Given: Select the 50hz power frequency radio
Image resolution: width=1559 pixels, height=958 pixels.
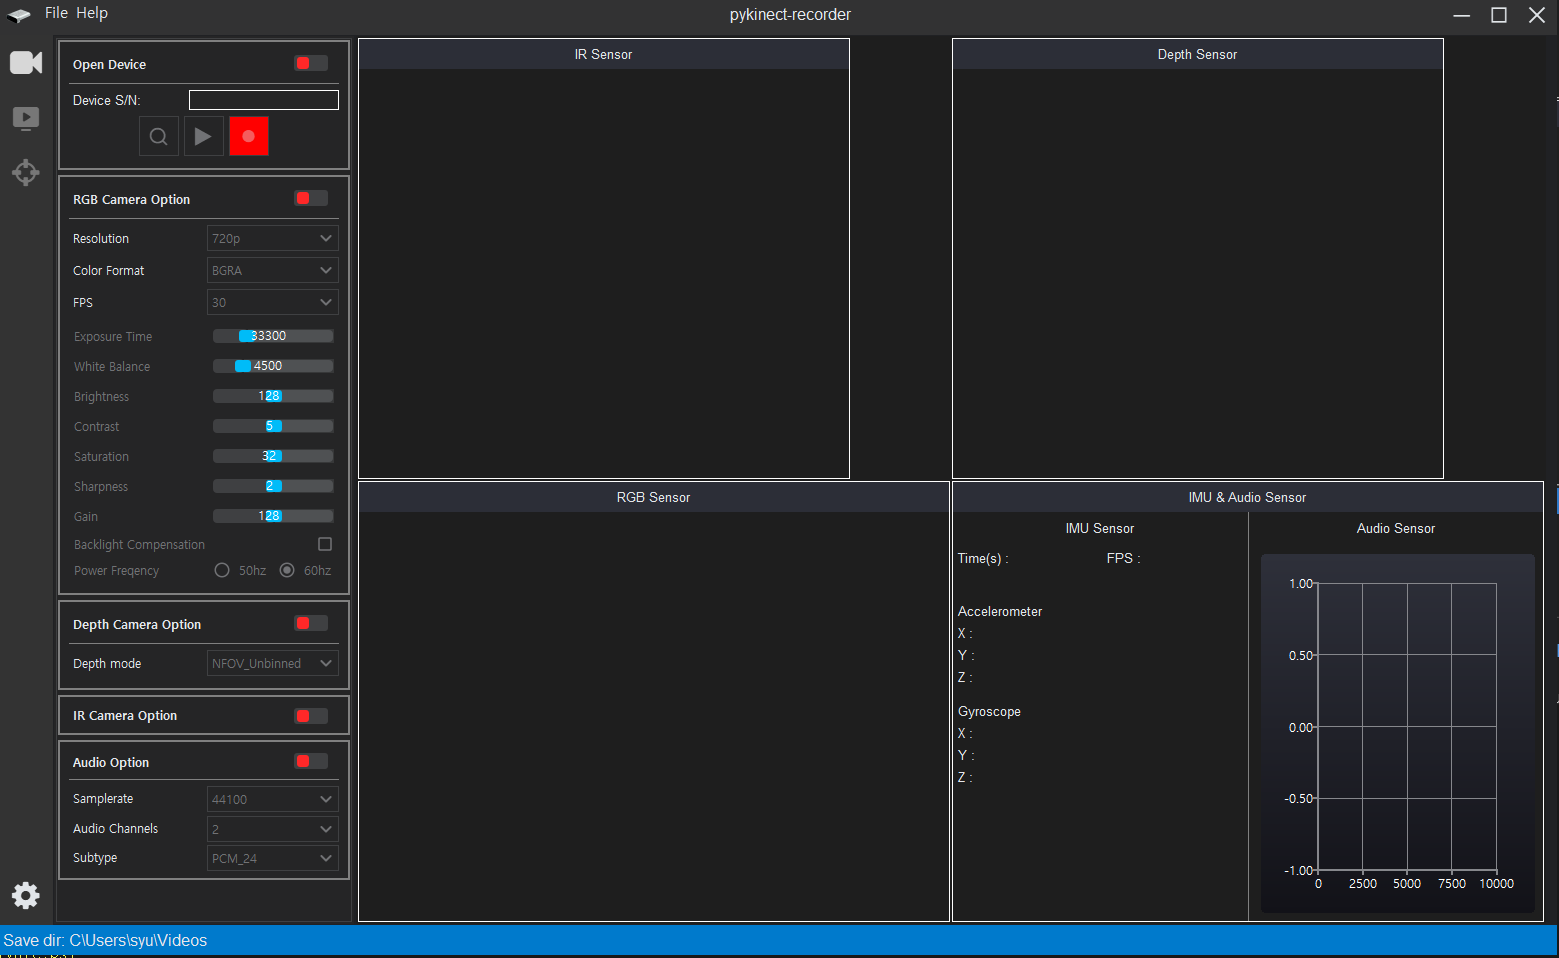Looking at the screenshot, I should 222,570.
